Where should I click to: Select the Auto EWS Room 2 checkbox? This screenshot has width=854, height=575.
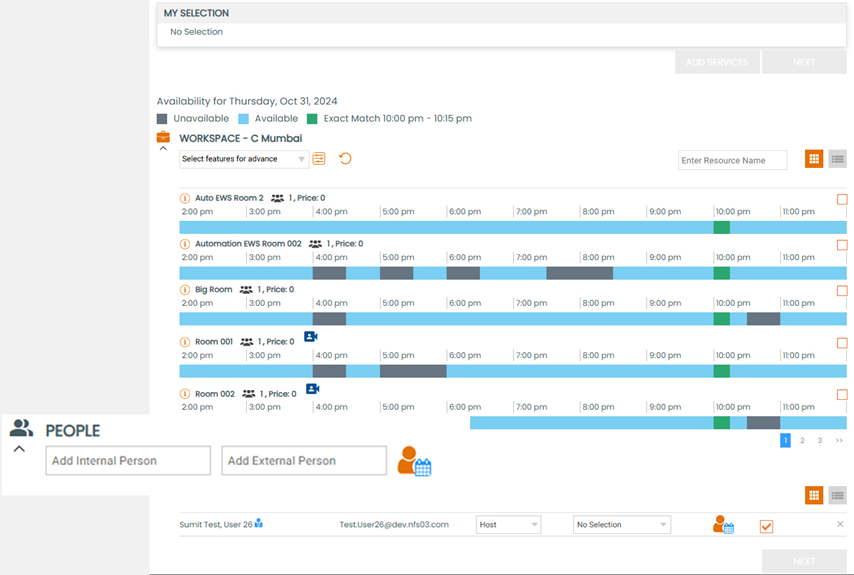click(842, 199)
